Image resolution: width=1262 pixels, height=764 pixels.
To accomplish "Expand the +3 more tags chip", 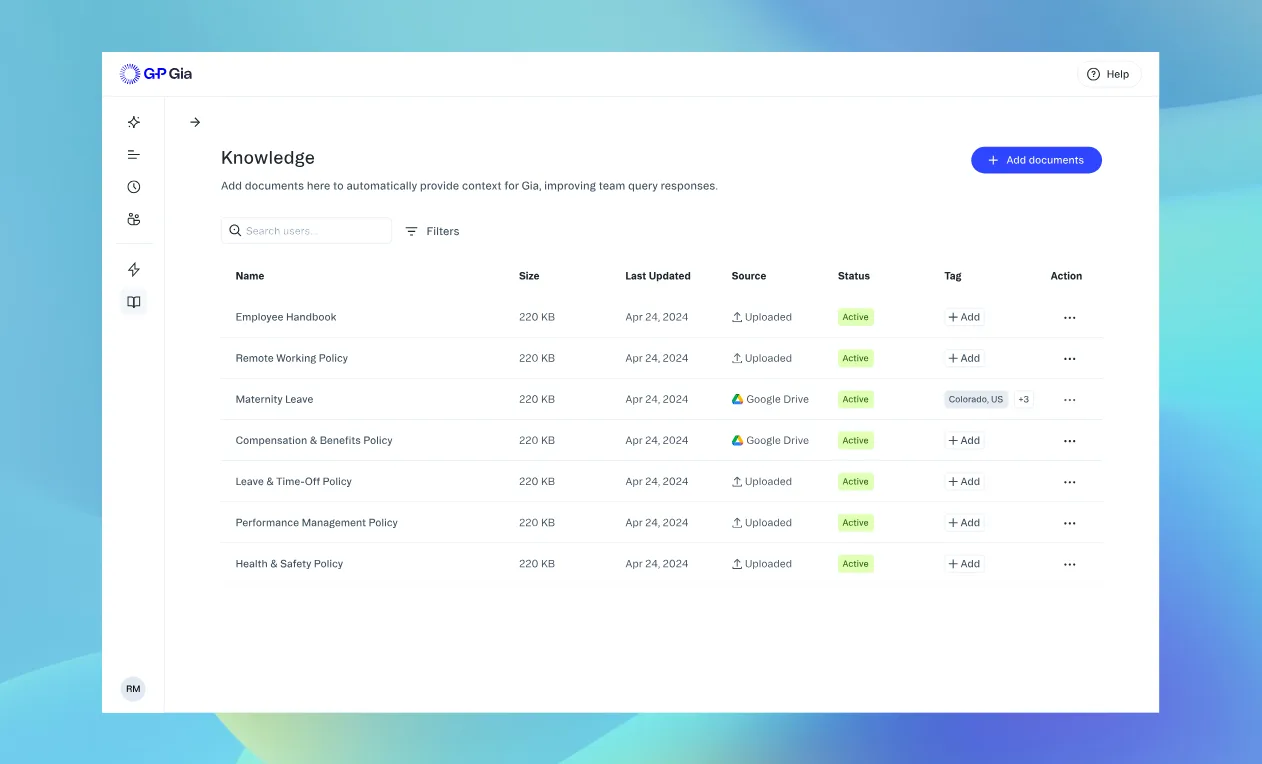I will pos(1023,399).
